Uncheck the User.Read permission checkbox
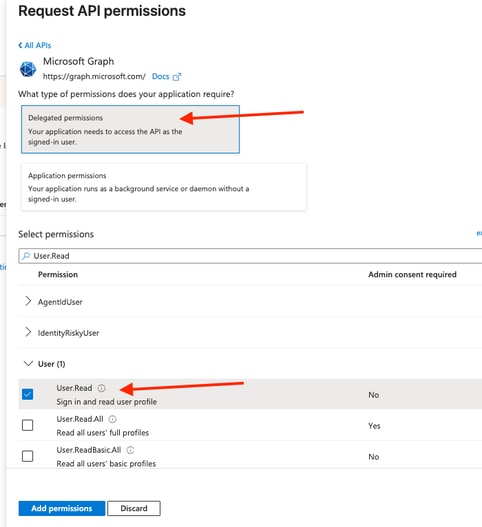Image resolution: width=482 pixels, height=527 pixels. click(x=28, y=394)
